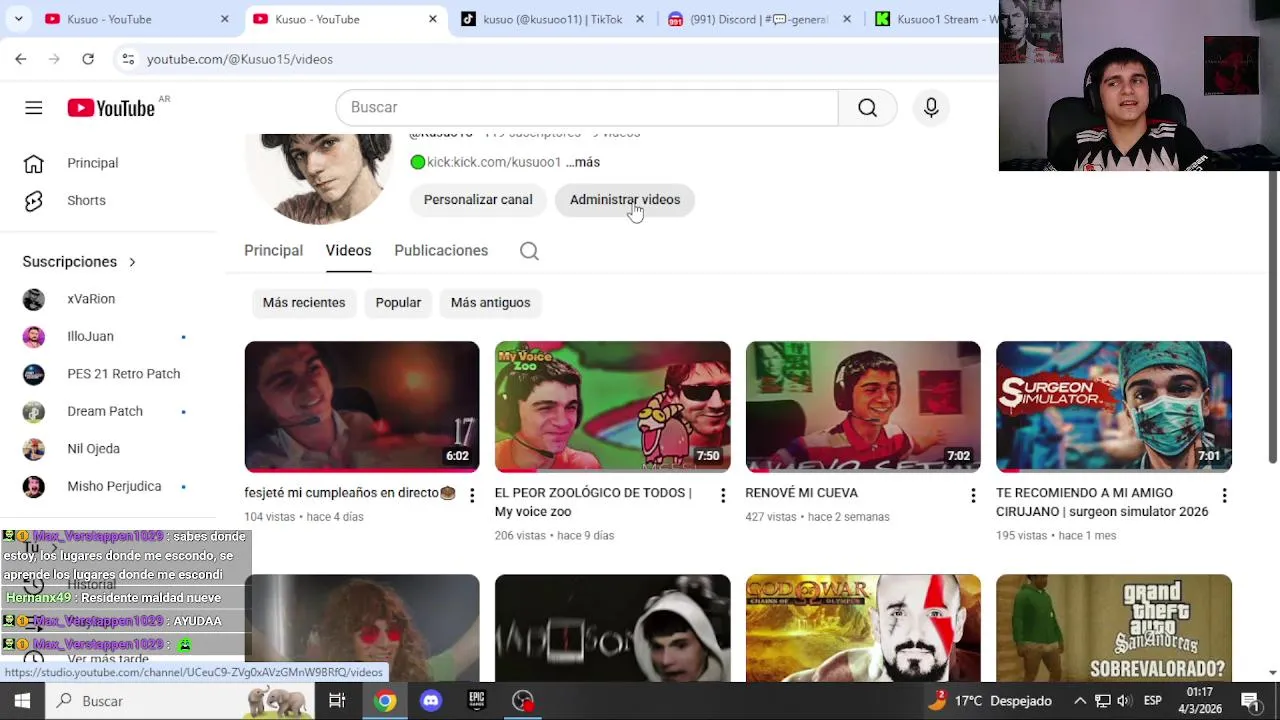Image resolution: width=1280 pixels, height=720 pixels.
Task: Select the Videos channel tab
Action: [x=348, y=251]
